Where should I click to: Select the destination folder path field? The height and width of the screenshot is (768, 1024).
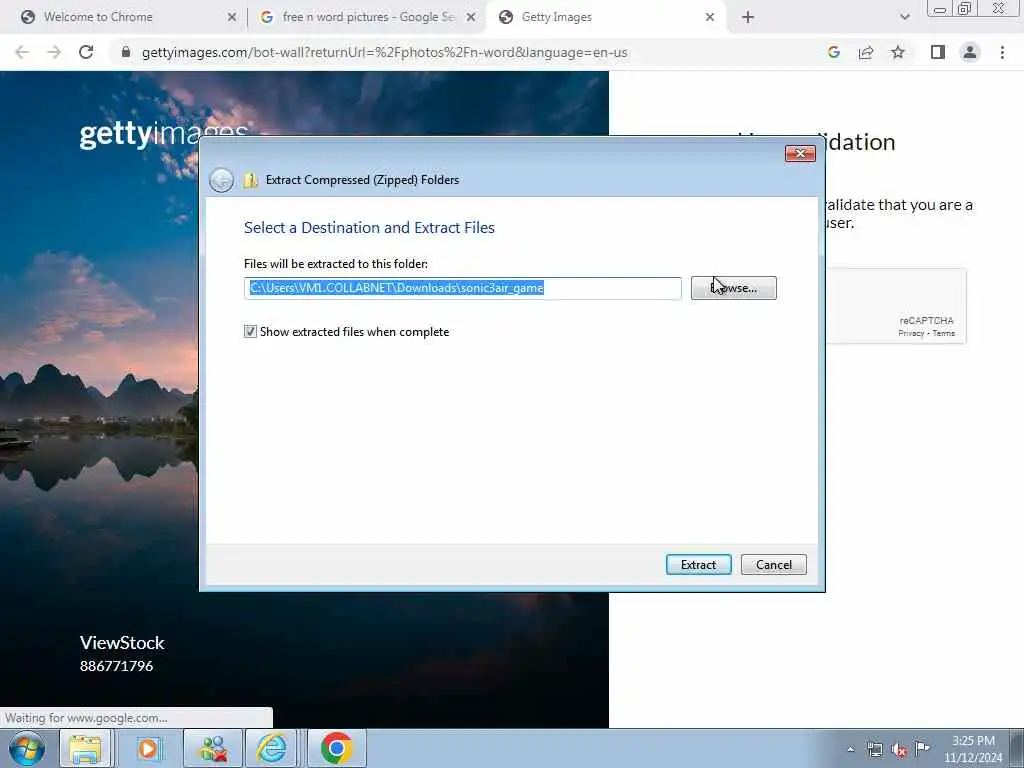[462, 288]
